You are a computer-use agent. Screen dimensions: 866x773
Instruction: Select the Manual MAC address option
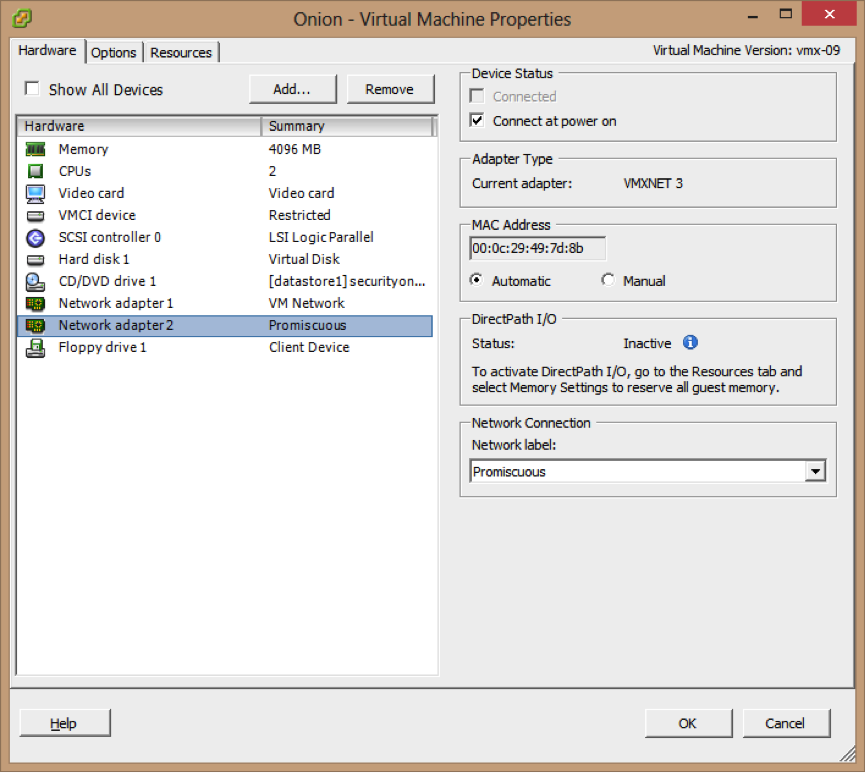[608, 280]
